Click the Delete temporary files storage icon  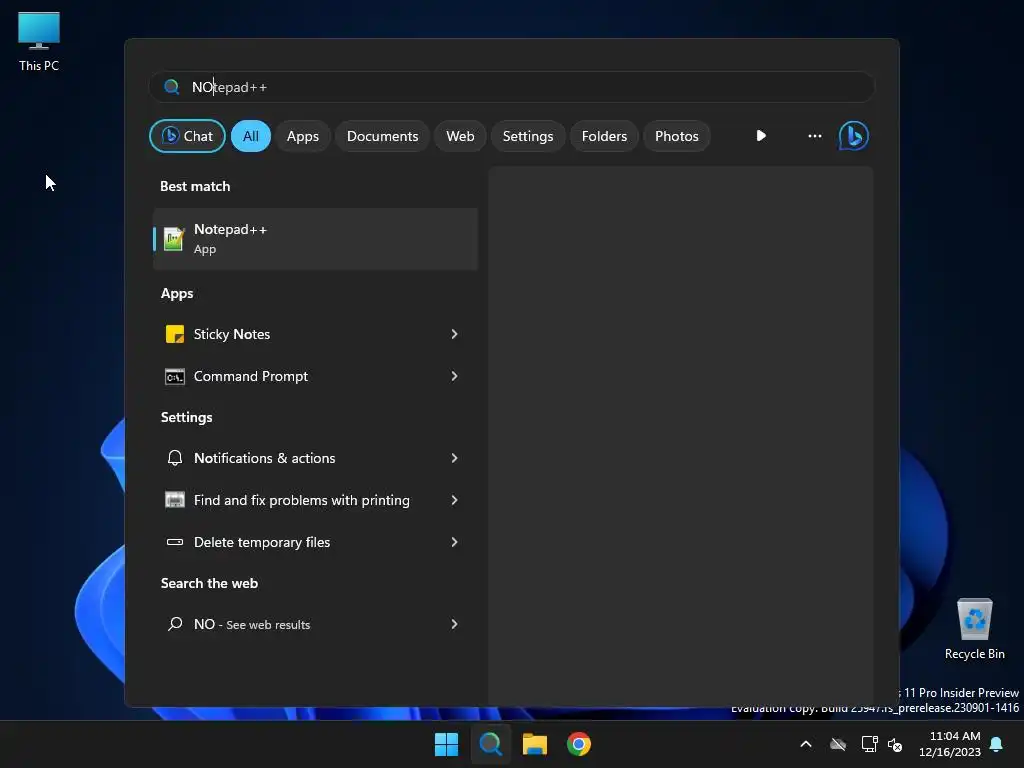(174, 542)
